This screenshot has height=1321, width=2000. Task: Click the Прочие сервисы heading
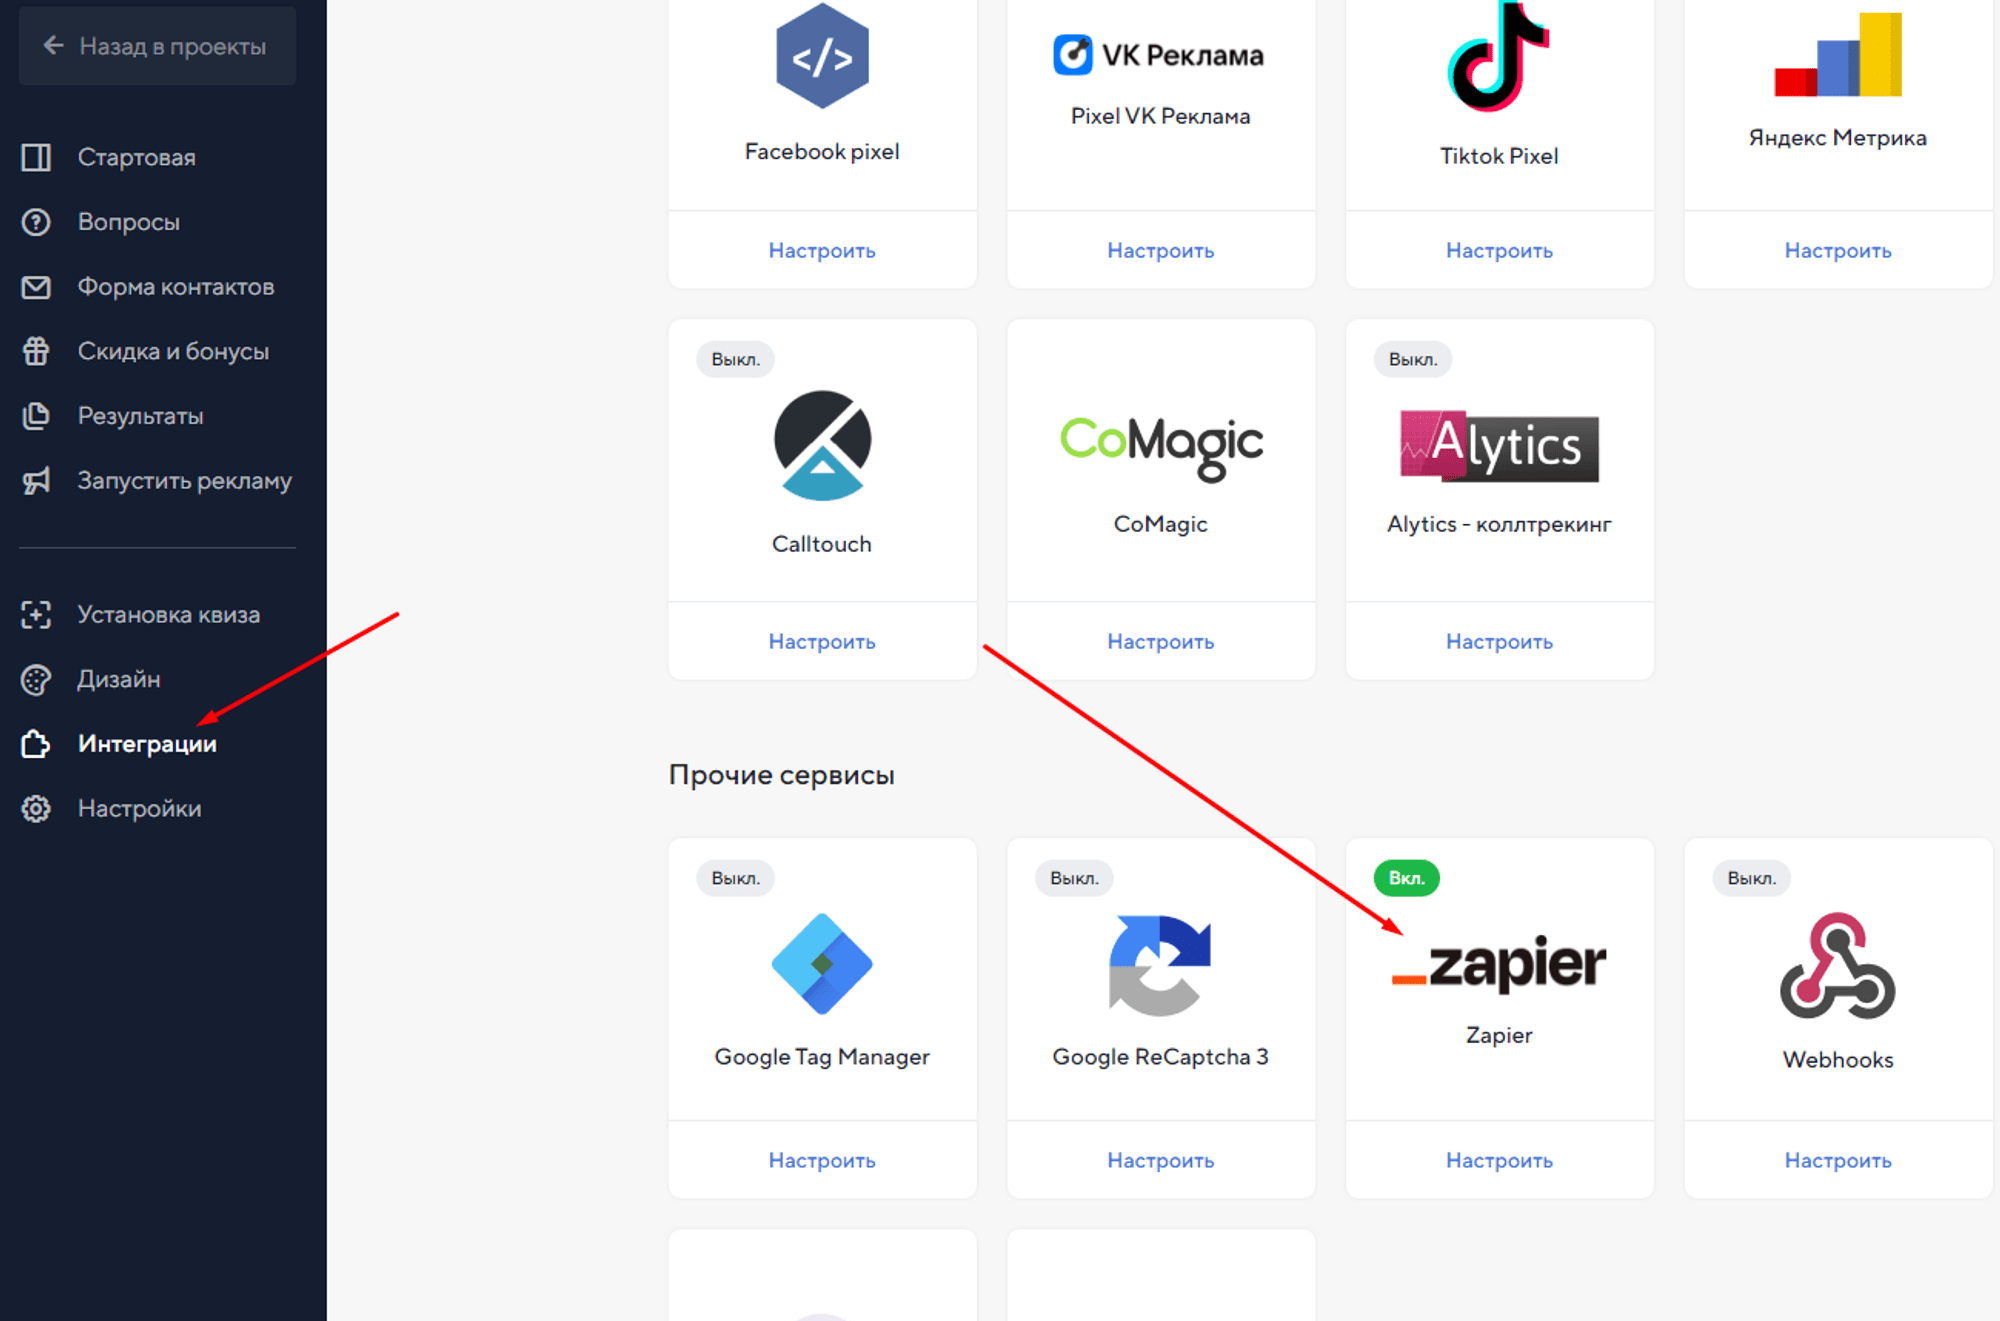782,775
